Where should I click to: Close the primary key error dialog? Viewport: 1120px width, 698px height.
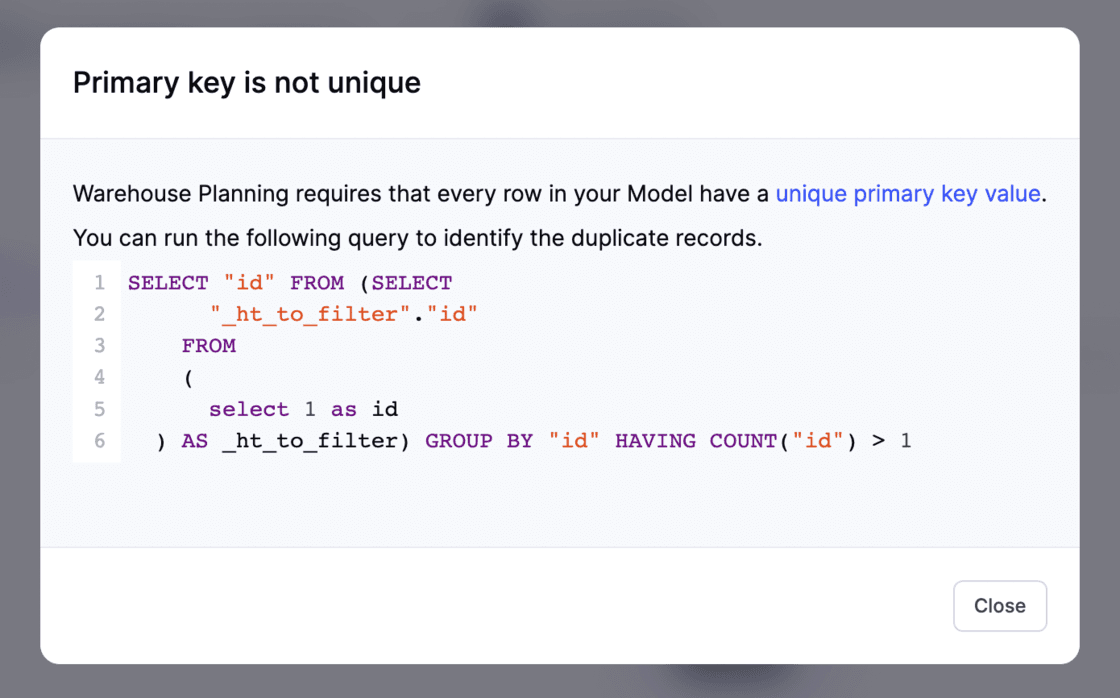tap(999, 606)
